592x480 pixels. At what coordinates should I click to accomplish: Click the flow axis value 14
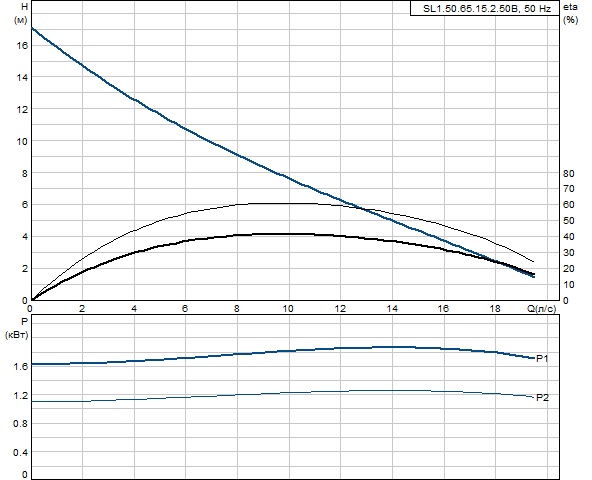[392, 309]
